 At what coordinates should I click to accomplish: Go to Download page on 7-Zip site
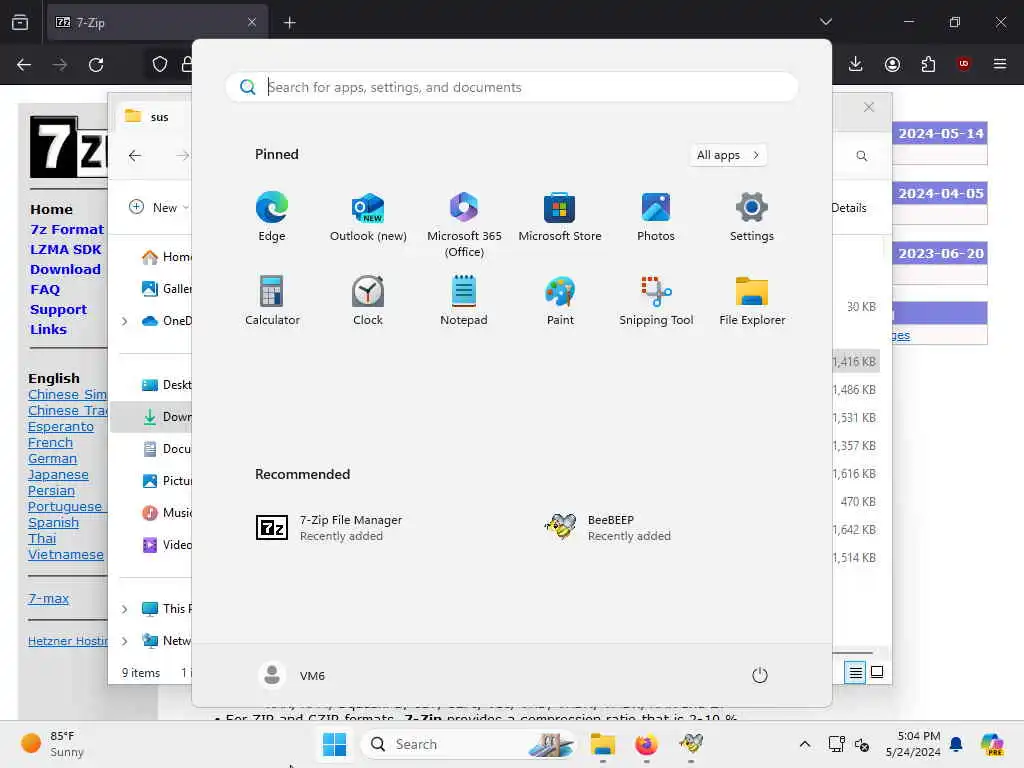click(65, 269)
